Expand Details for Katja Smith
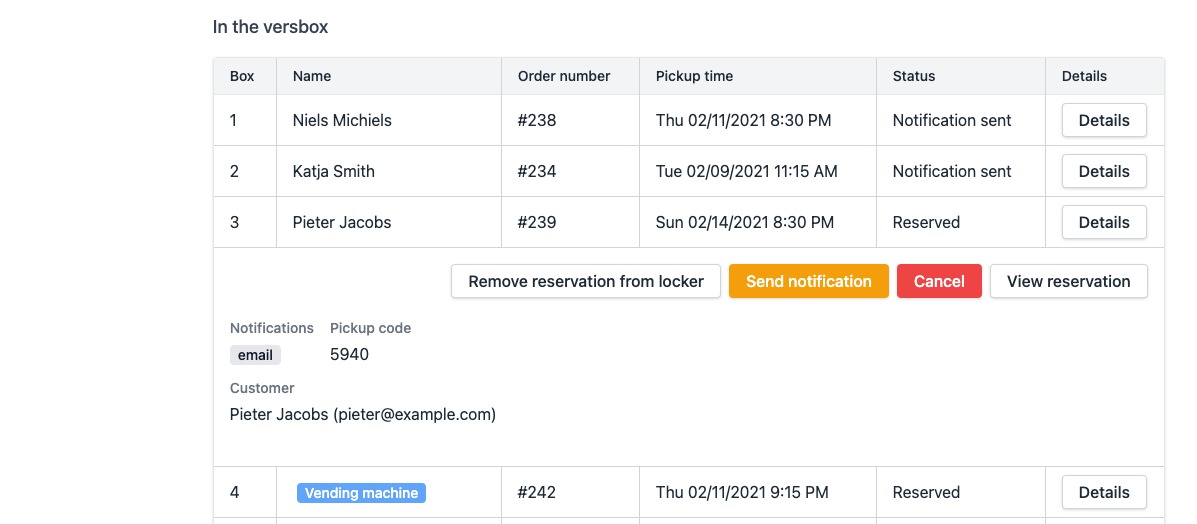The image size is (1197, 524). (x=1104, y=171)
